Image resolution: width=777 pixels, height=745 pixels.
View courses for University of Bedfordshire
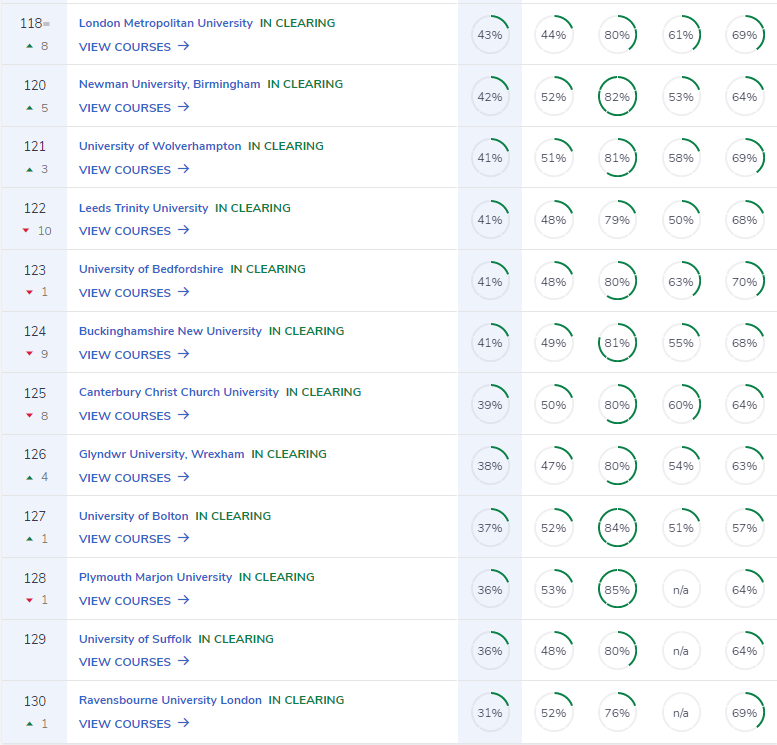pyautogui.click(x=134, y=292)
